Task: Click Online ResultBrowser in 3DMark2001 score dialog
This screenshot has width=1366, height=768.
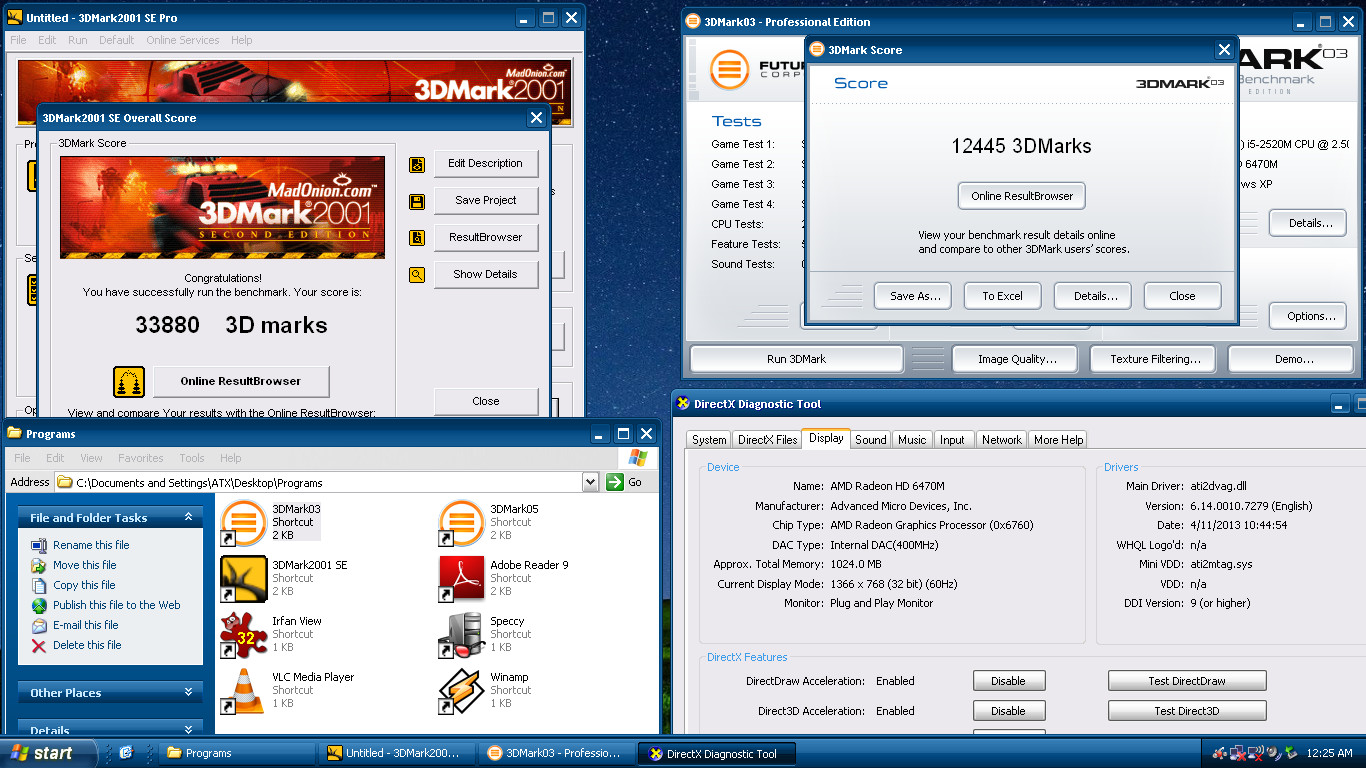Action: coord(241,382)
